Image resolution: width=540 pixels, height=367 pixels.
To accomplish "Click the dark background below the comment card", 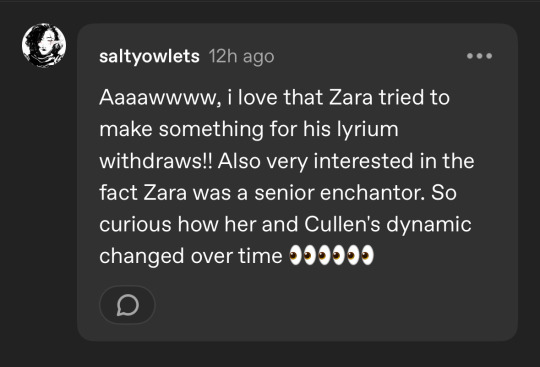I will [270, 355].
